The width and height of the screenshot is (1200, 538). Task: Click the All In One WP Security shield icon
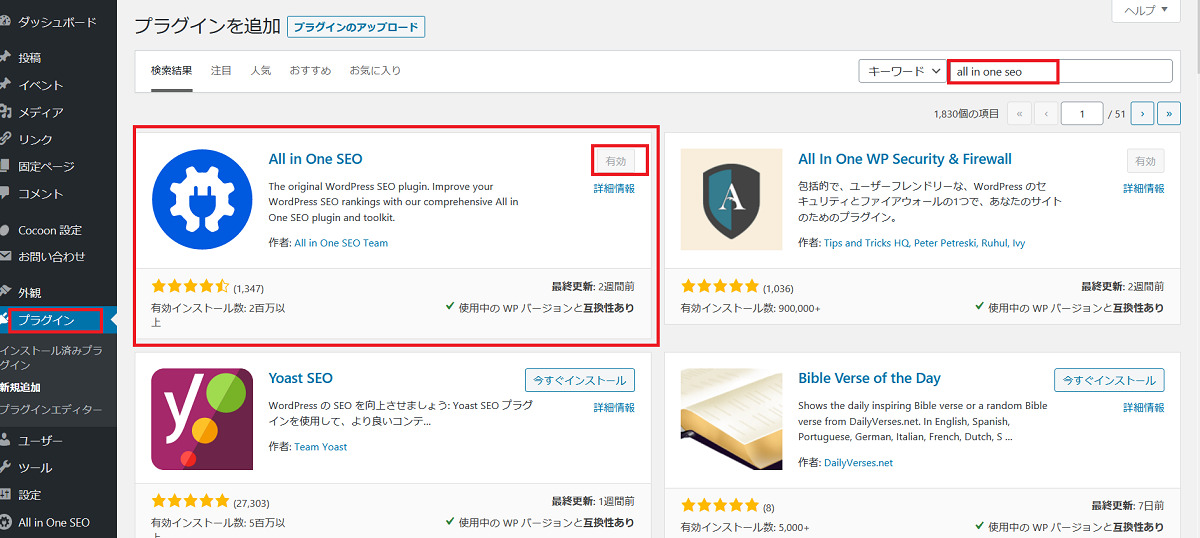click(x=731, y=199)
